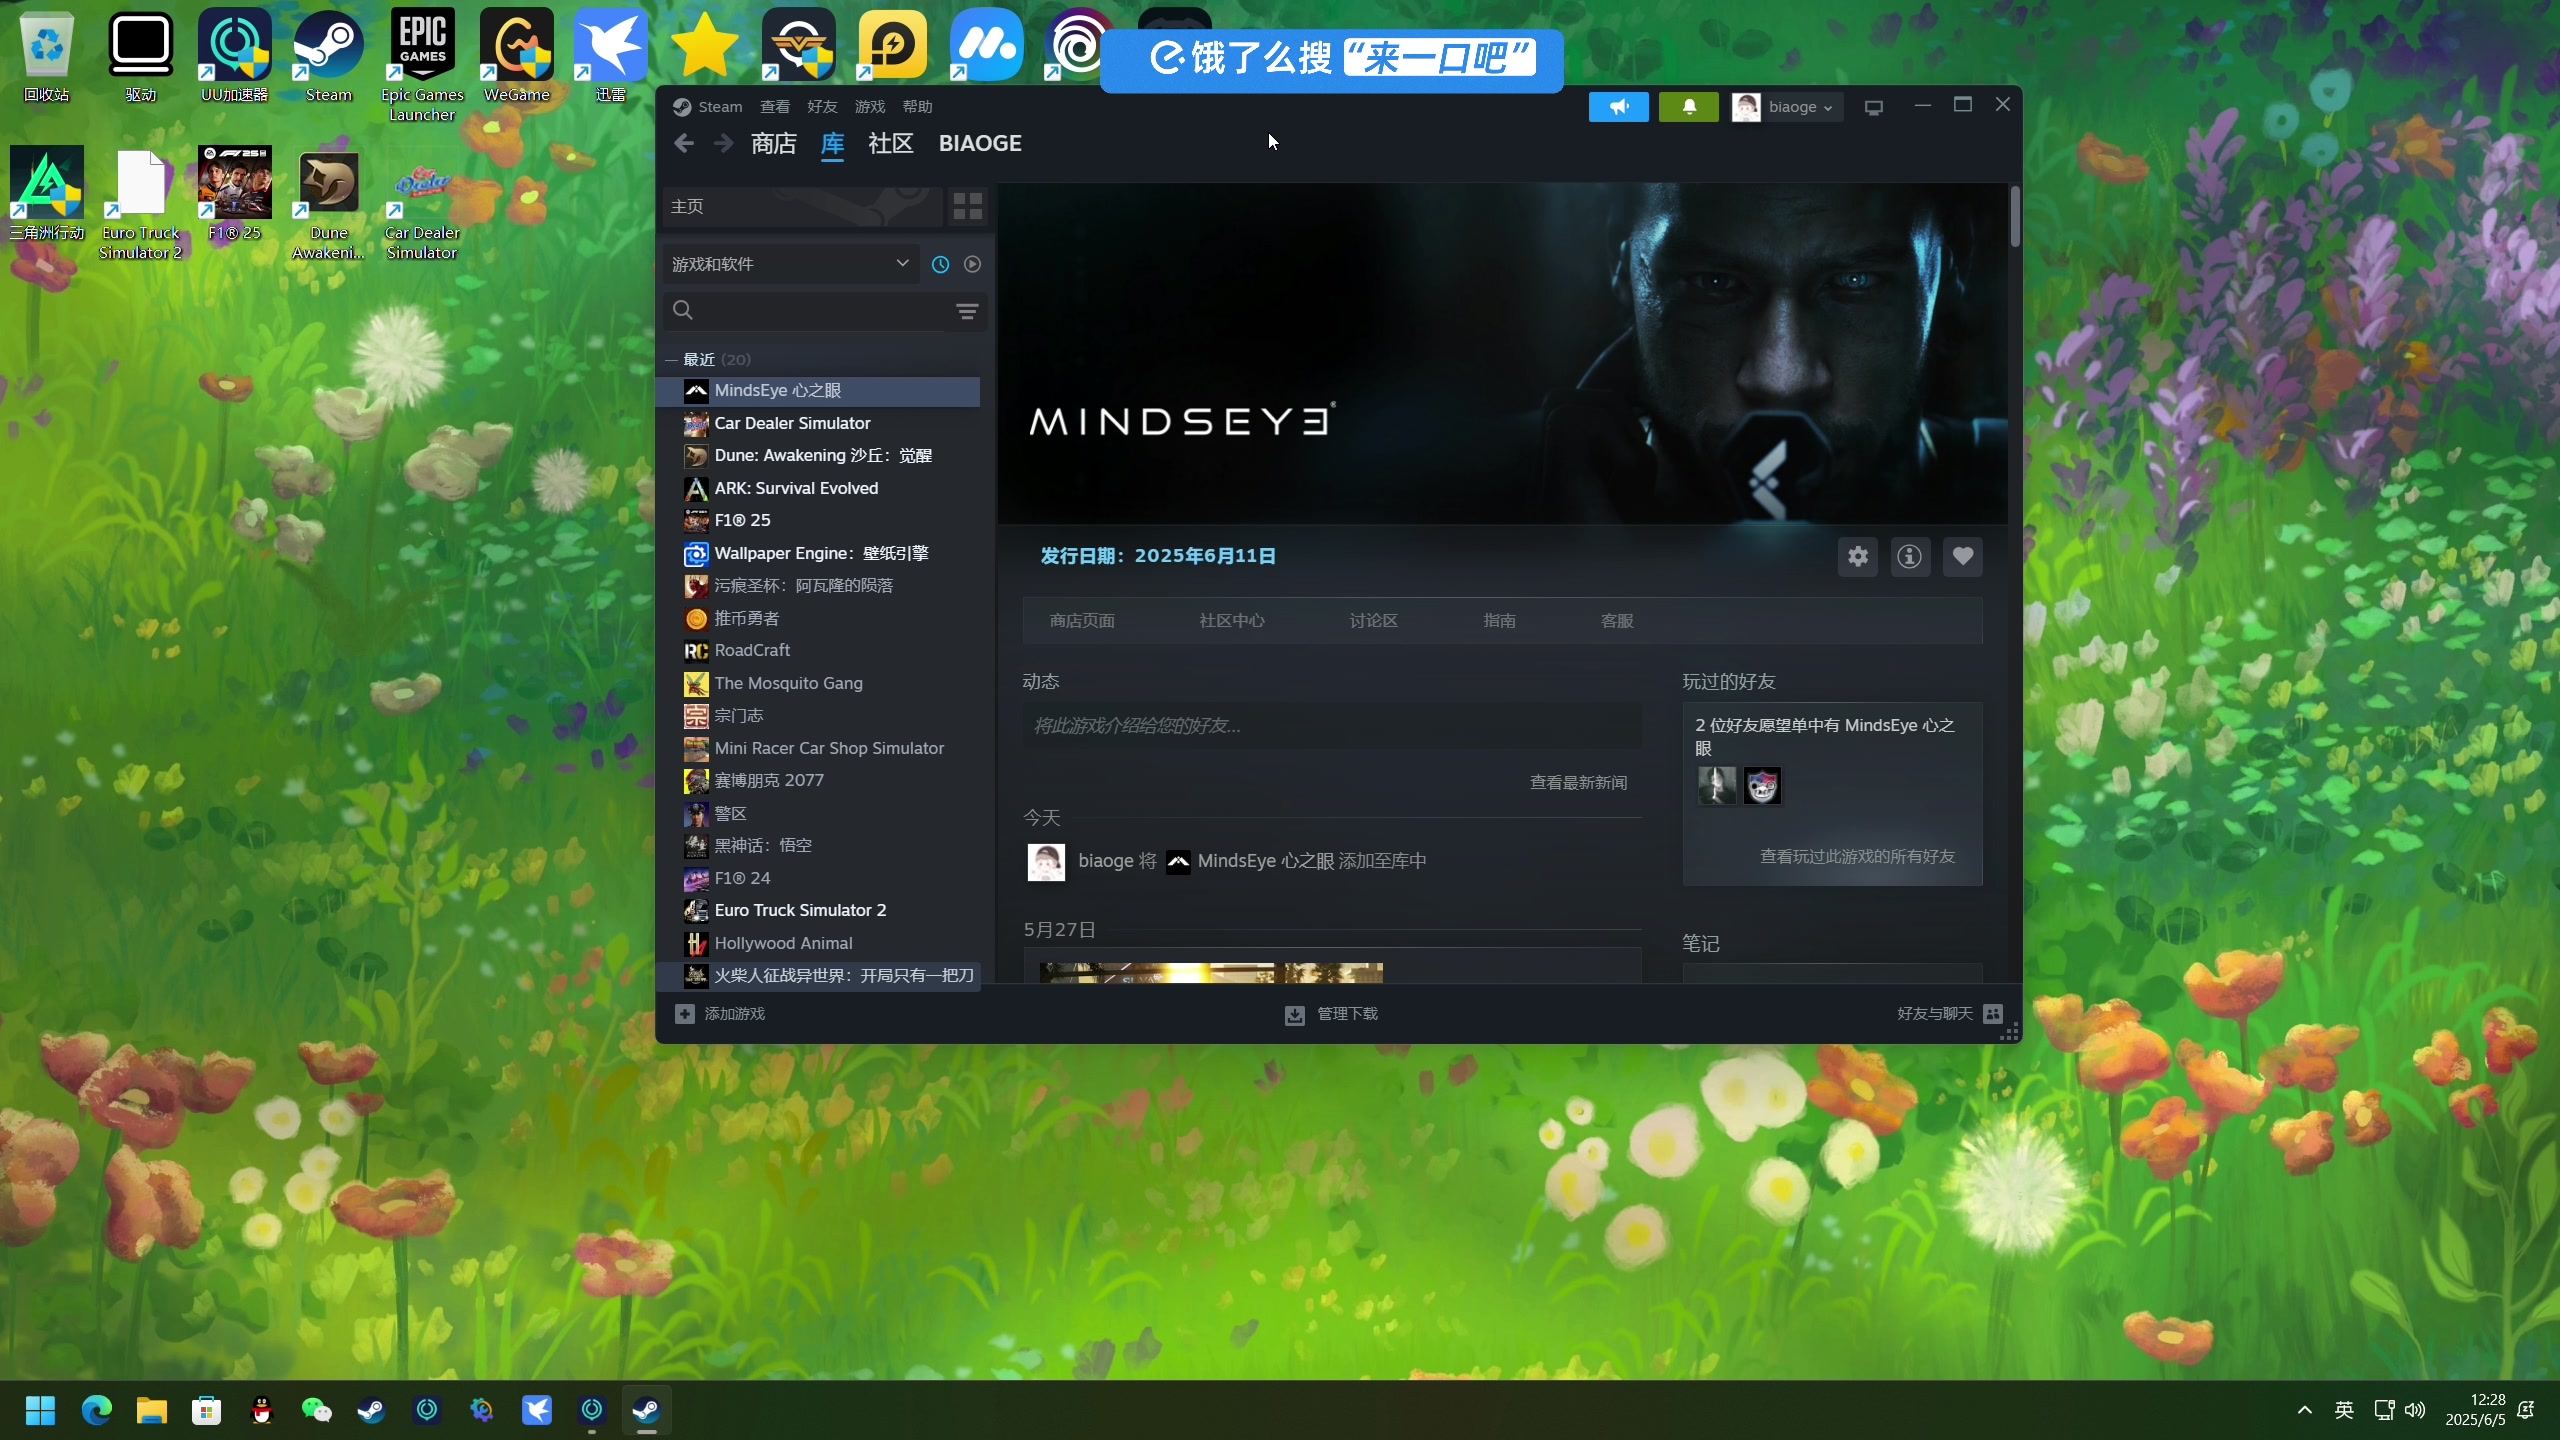Open second friend's avatar in wishlist box

1762,786
